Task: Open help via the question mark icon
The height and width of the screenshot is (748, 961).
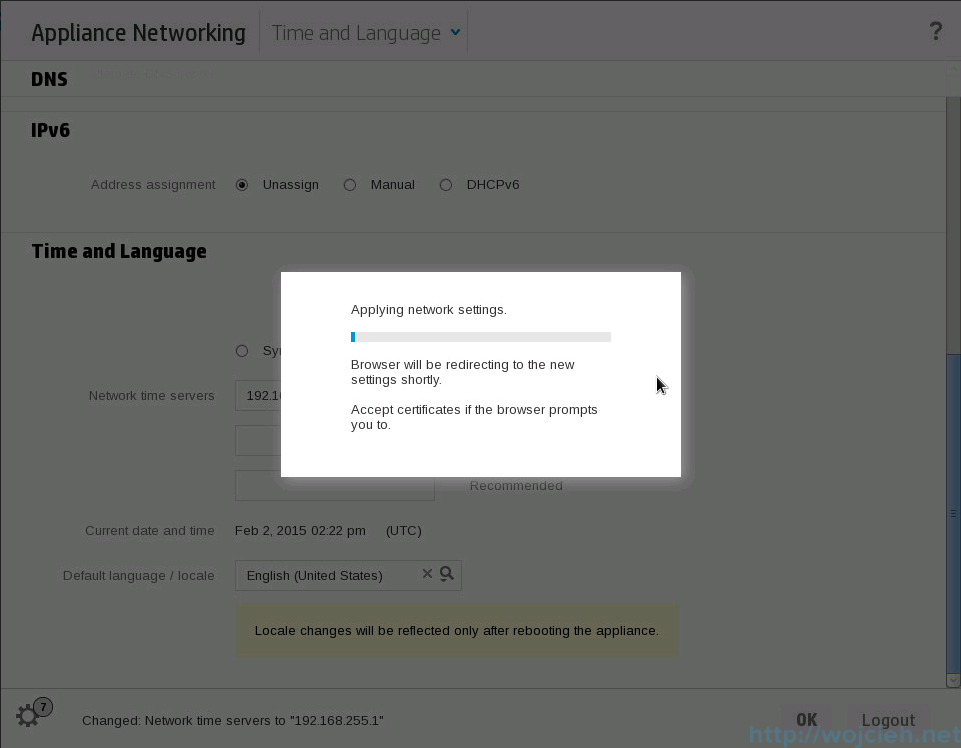Action: (935, 31)
